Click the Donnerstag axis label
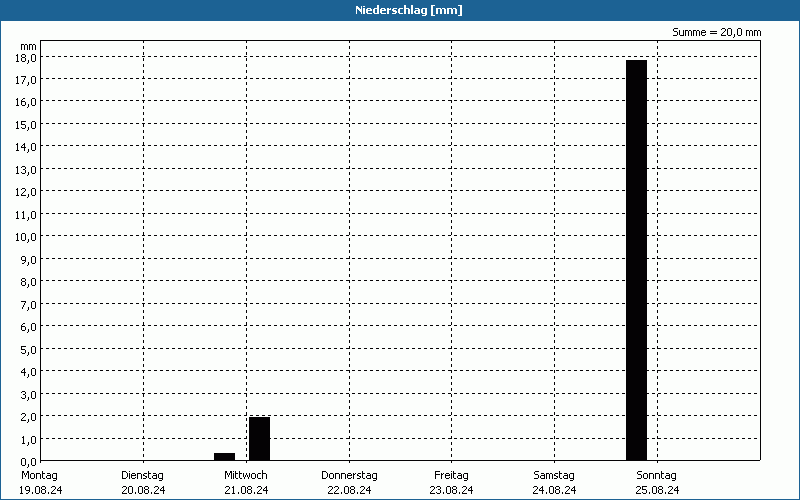Viewport: 800px width, 500px height. point(349,475)
